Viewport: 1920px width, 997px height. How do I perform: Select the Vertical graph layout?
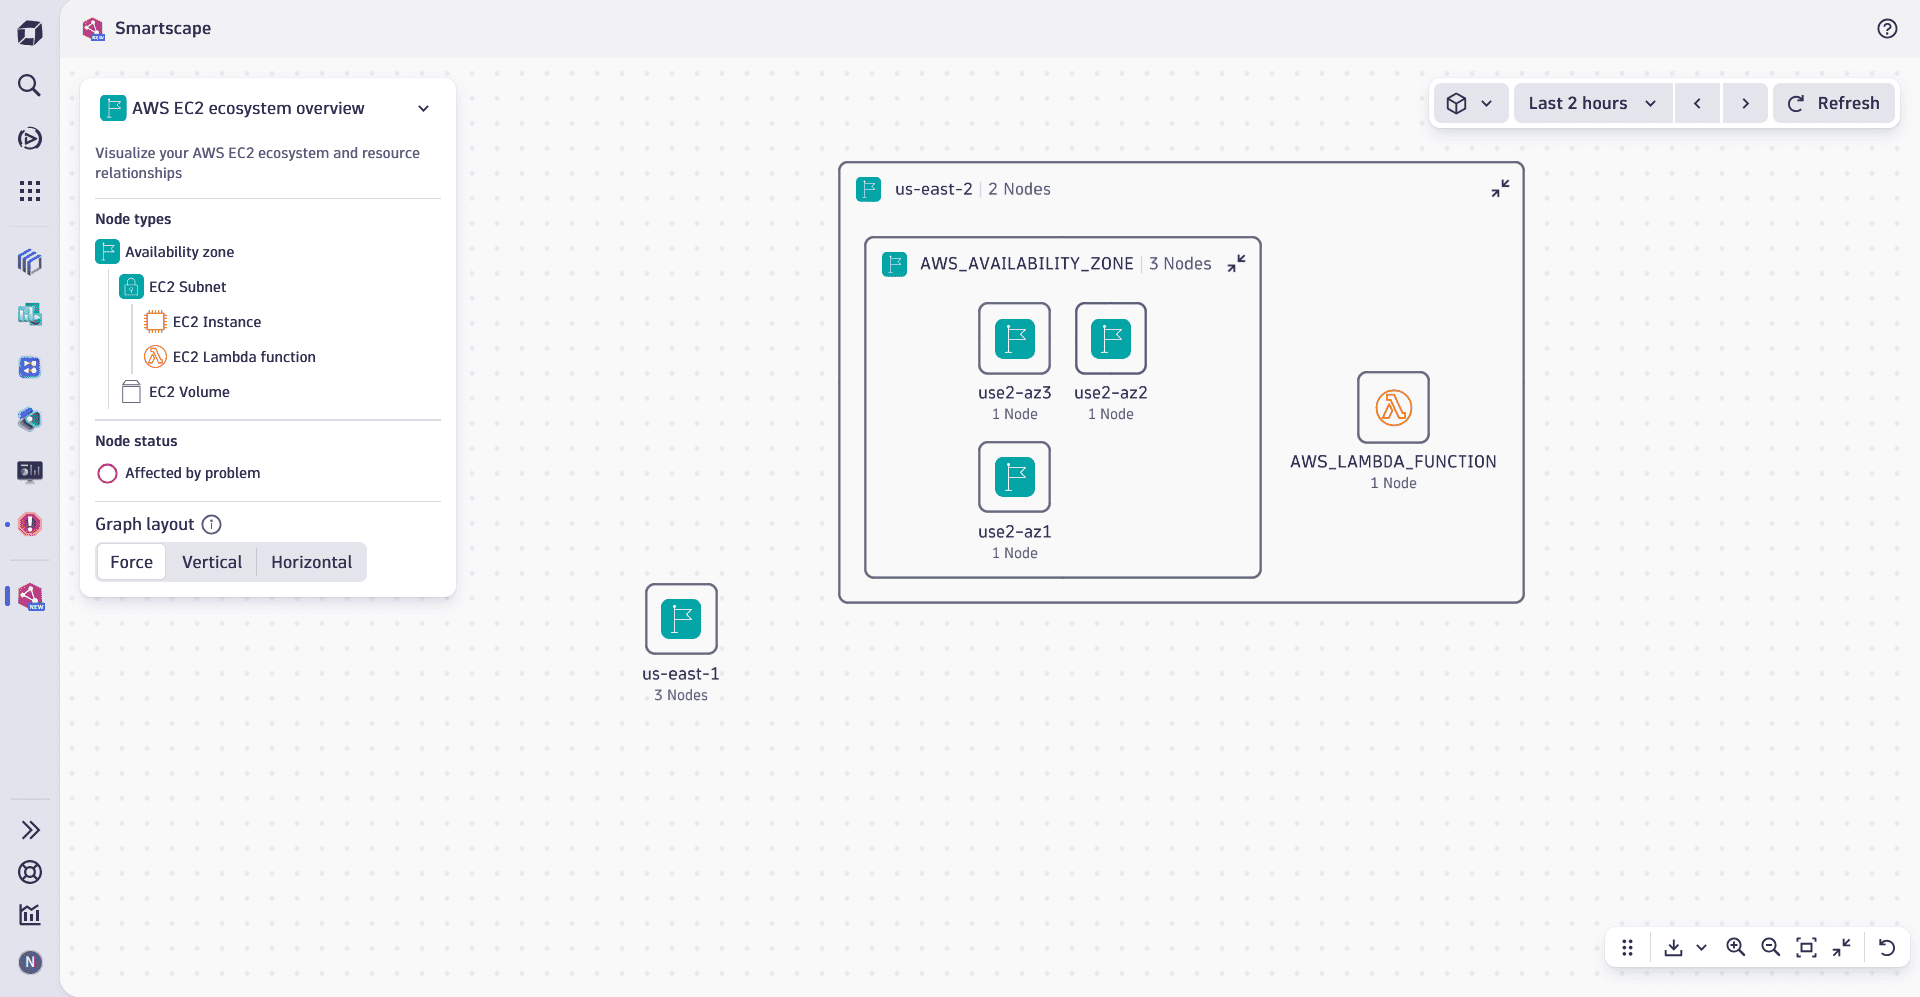211,562
